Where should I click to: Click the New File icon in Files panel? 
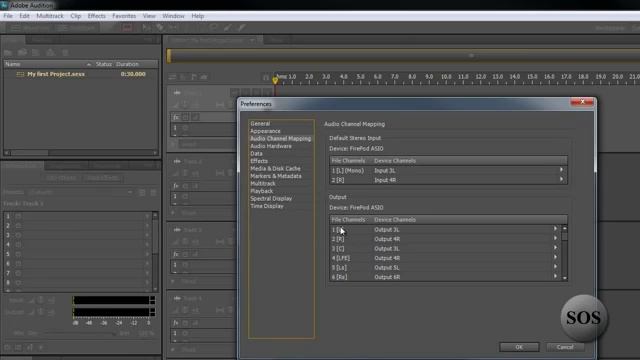(x=36, y=52)
